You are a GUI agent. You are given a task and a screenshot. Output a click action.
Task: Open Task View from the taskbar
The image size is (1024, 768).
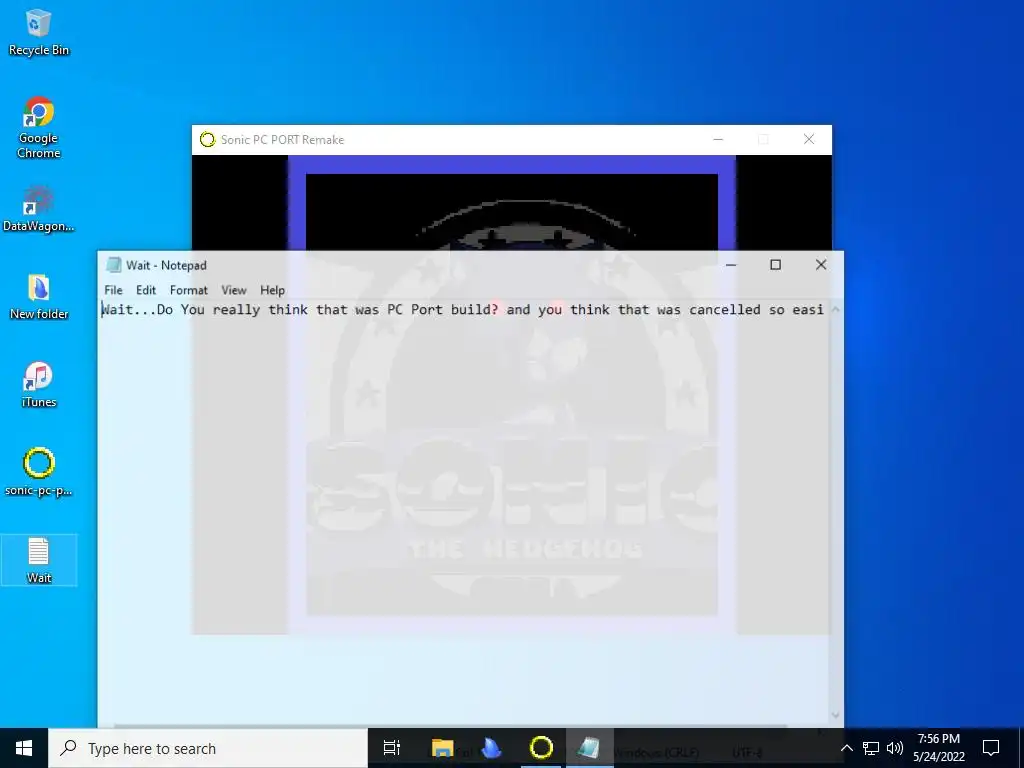pos(391,748)
